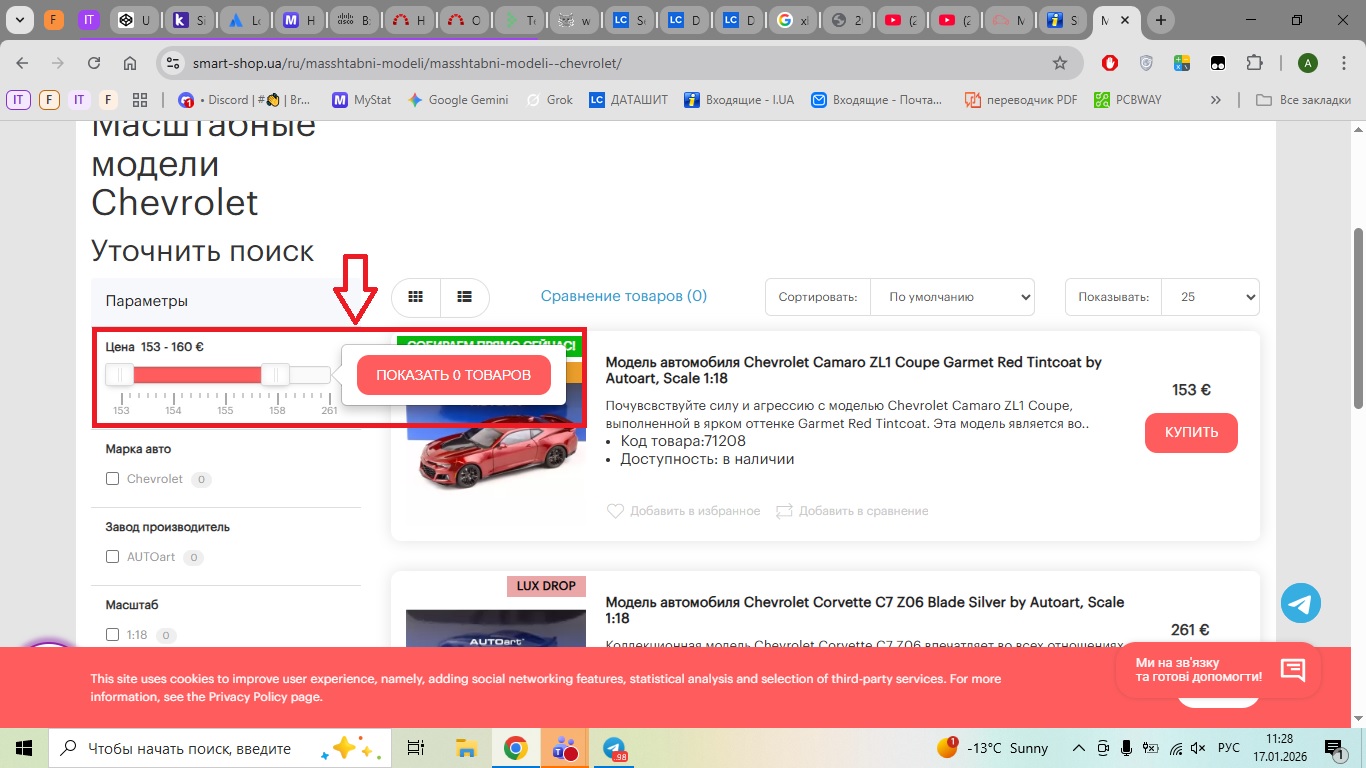Open Telegram chat floating icon

[1300, 603]
